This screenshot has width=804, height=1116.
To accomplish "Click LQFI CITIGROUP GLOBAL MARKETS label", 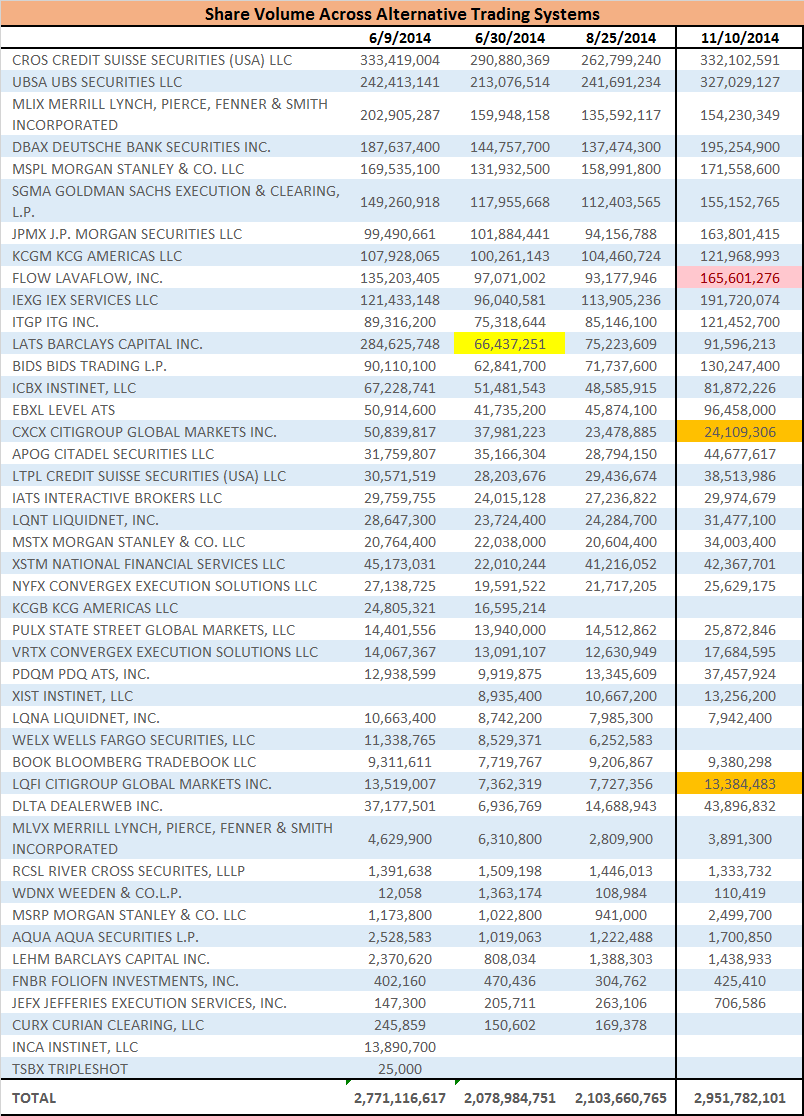I will [142, 786].
